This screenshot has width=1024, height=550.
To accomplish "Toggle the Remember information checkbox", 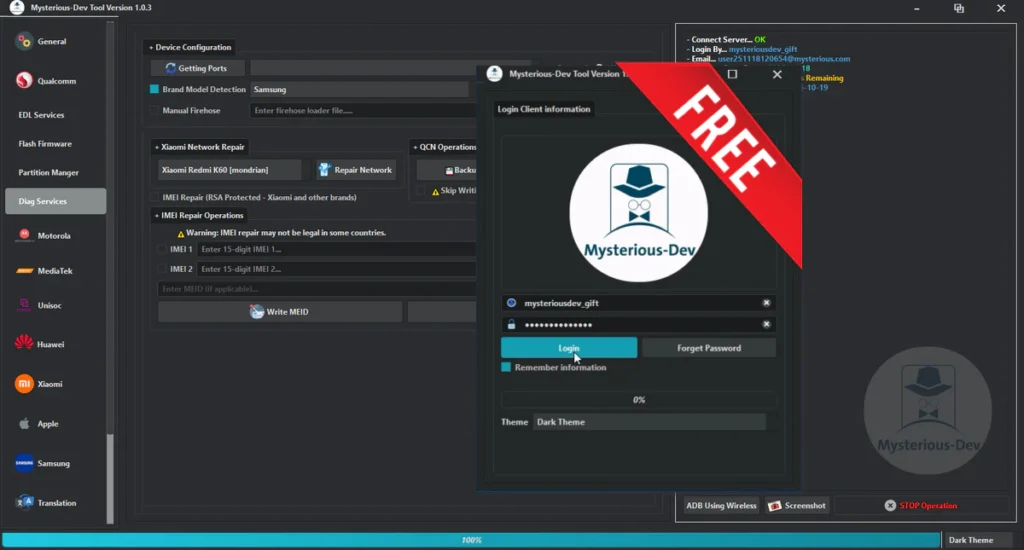I will pos(507,368).
